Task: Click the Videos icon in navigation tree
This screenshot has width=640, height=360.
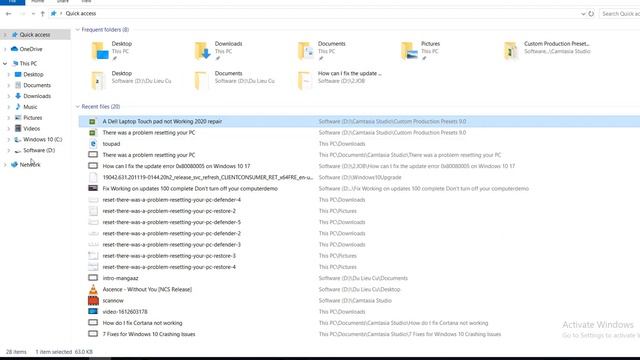Action: pos(18,129)
